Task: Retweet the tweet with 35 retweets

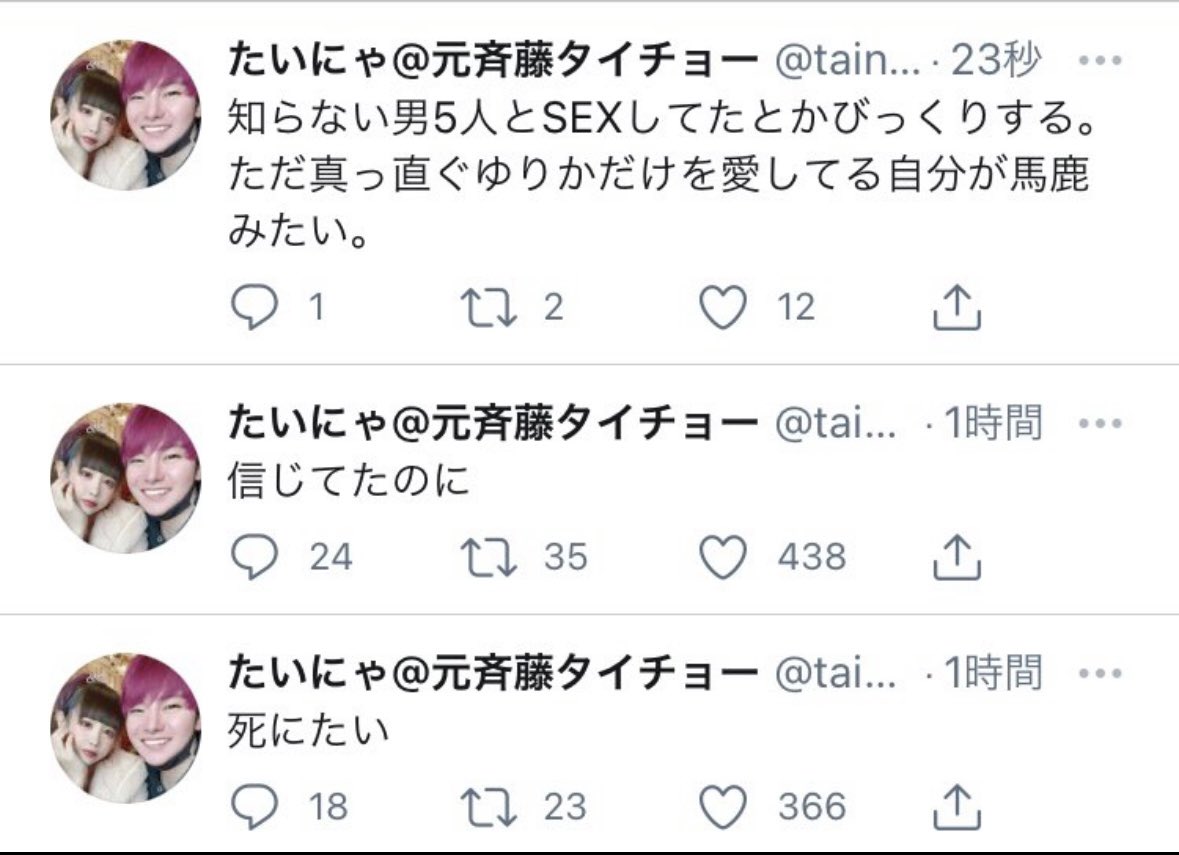Action: point(488,557)
